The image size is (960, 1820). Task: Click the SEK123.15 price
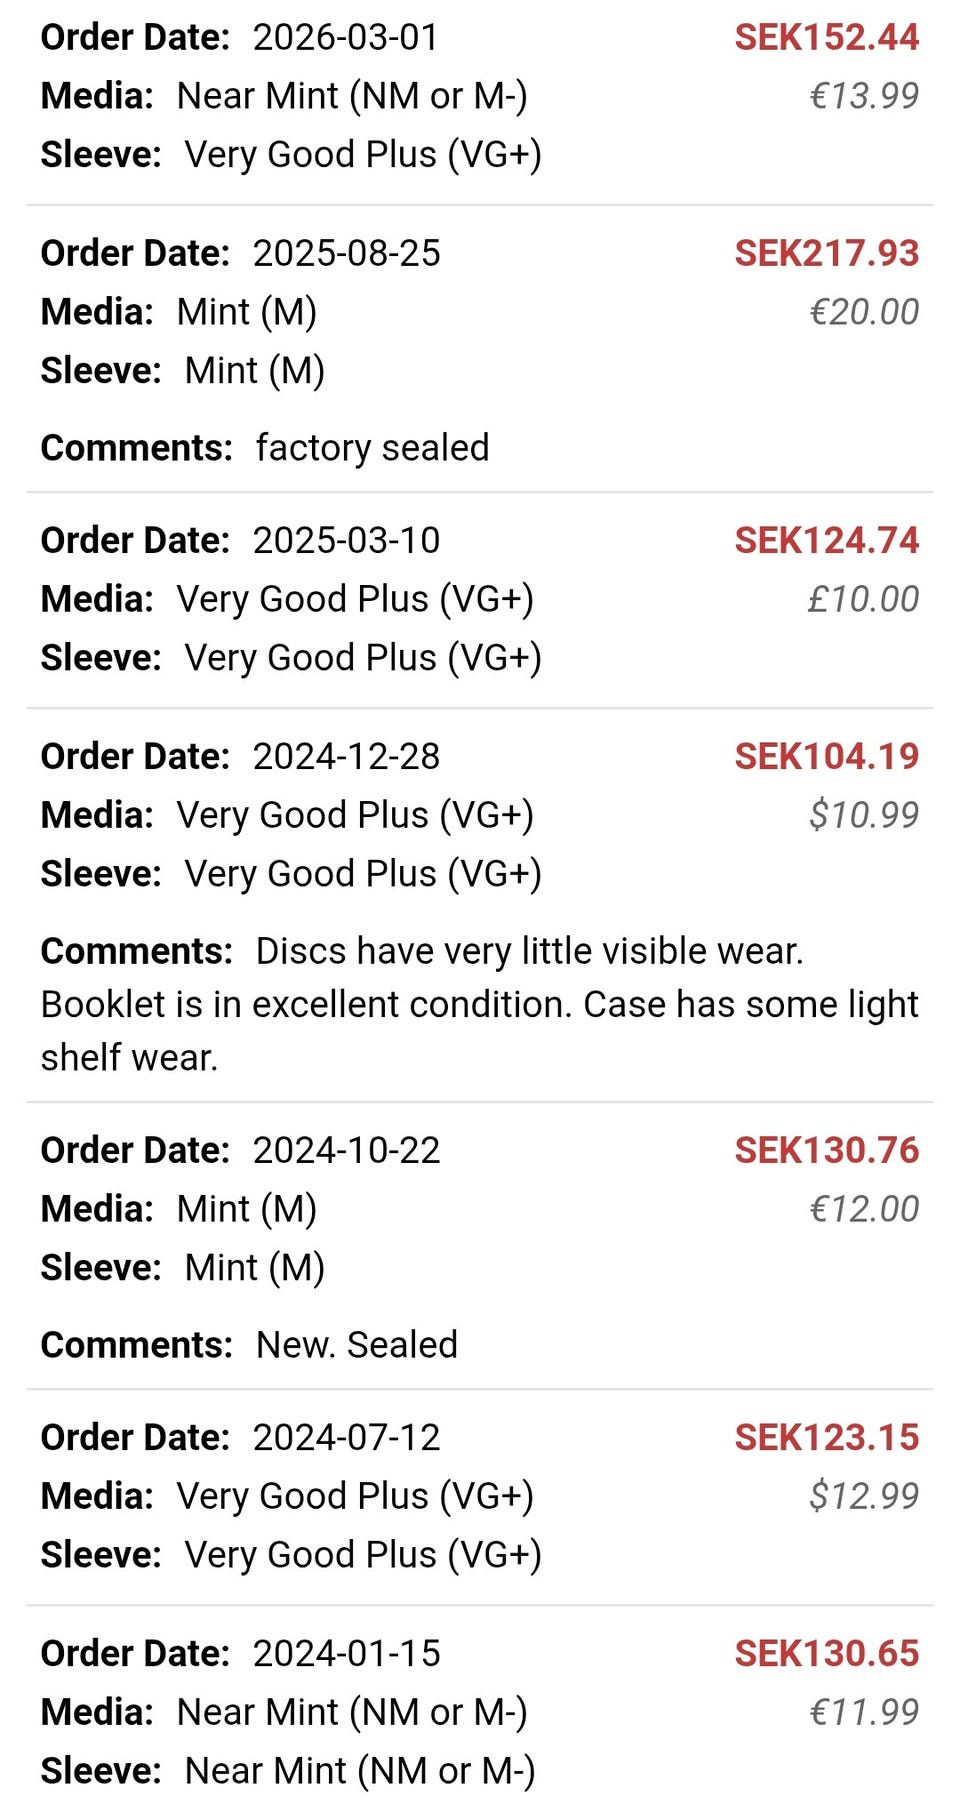(x=826, y=1438)
